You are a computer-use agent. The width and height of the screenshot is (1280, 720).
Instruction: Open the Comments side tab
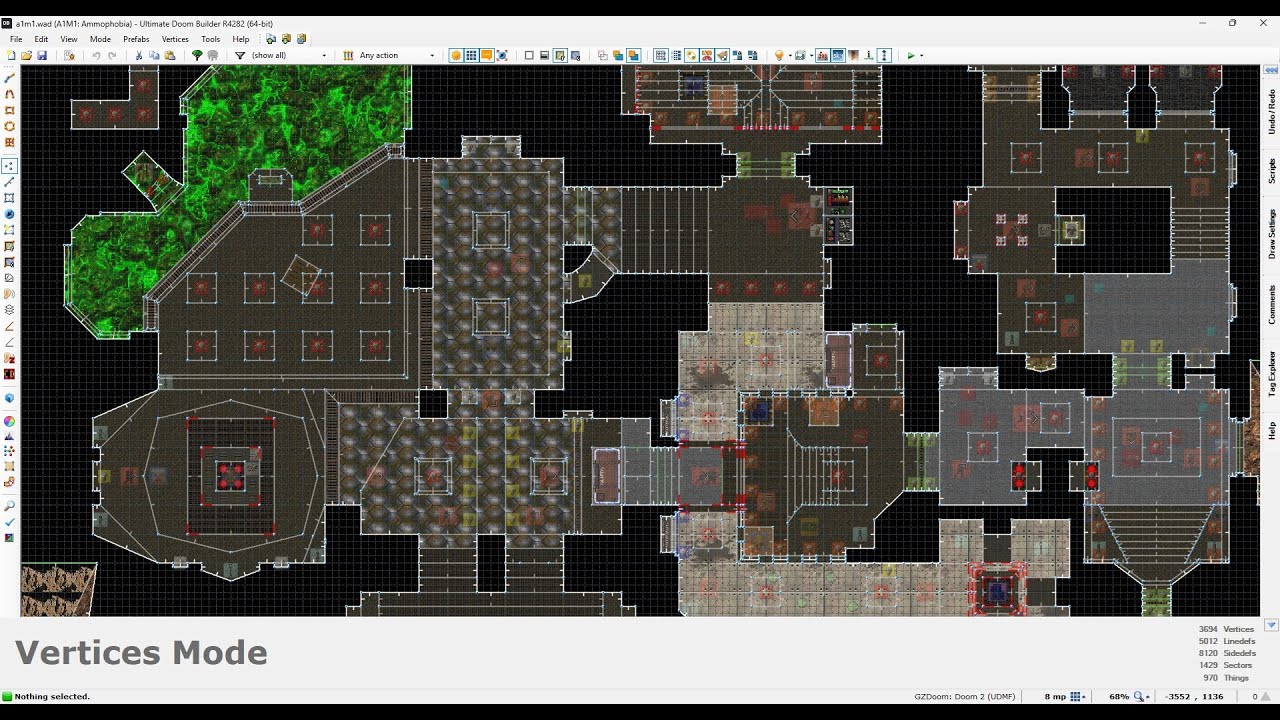tap(1271, 304)
